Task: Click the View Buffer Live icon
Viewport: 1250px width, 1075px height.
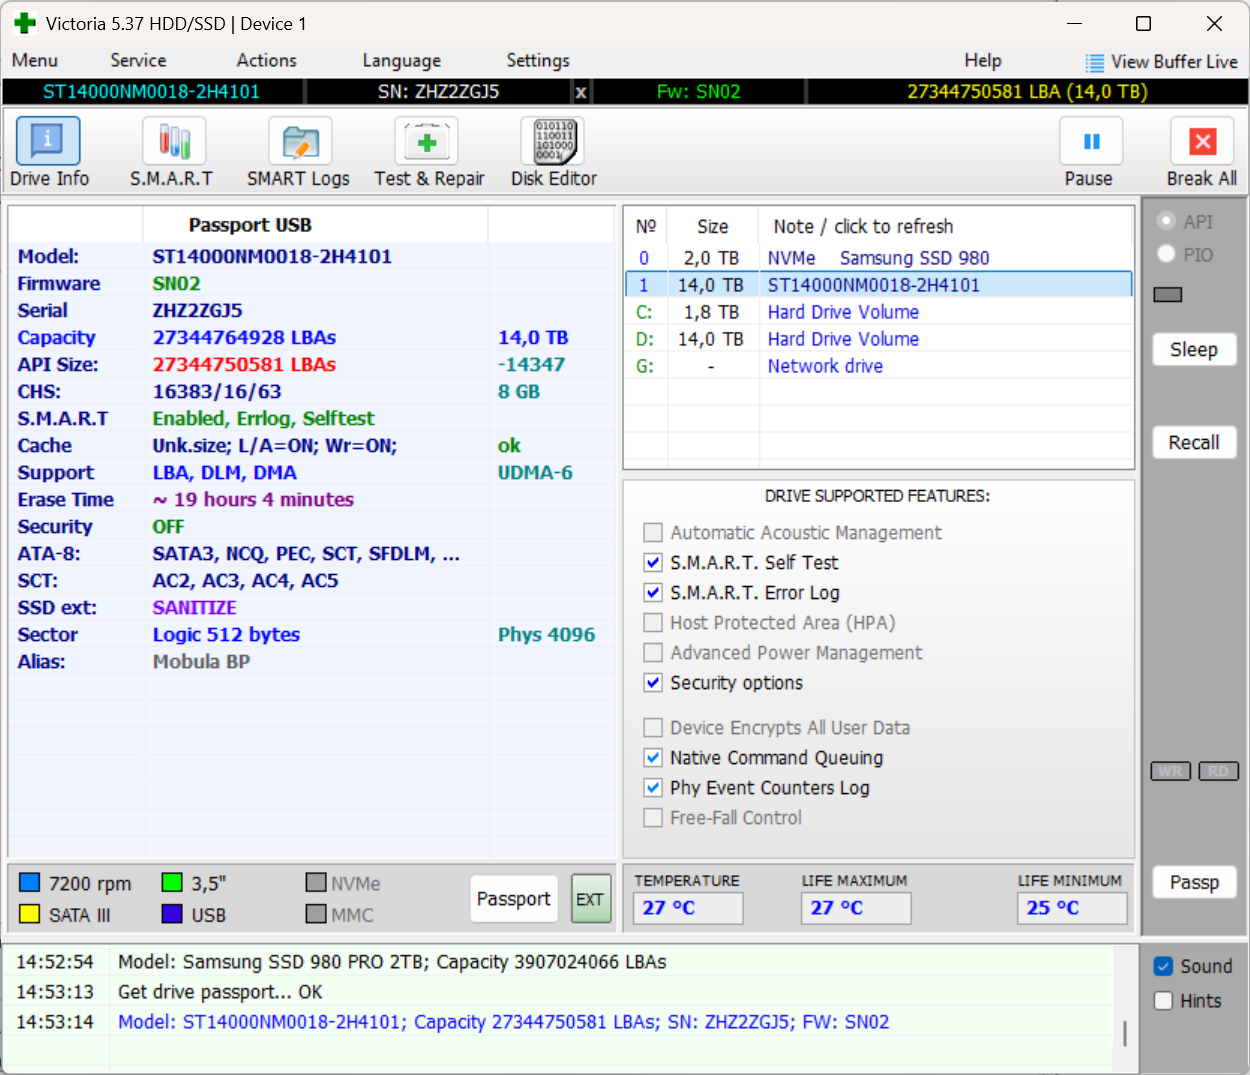Action: coord(1095,62)
